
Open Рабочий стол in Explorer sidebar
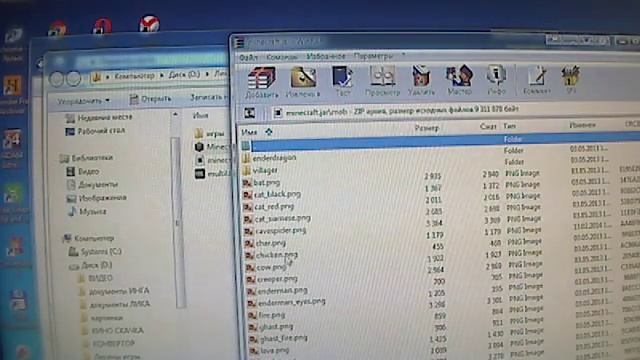96,131
